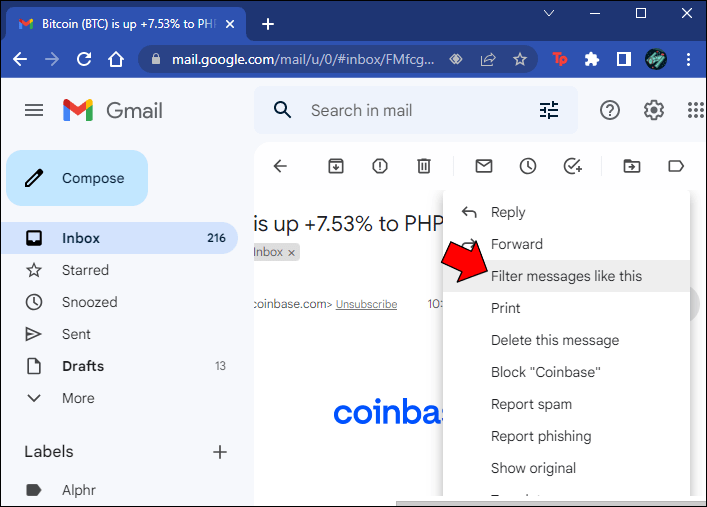707x507 pixels.
Task: Add email to Tasks icon
Action: [573, 166]
